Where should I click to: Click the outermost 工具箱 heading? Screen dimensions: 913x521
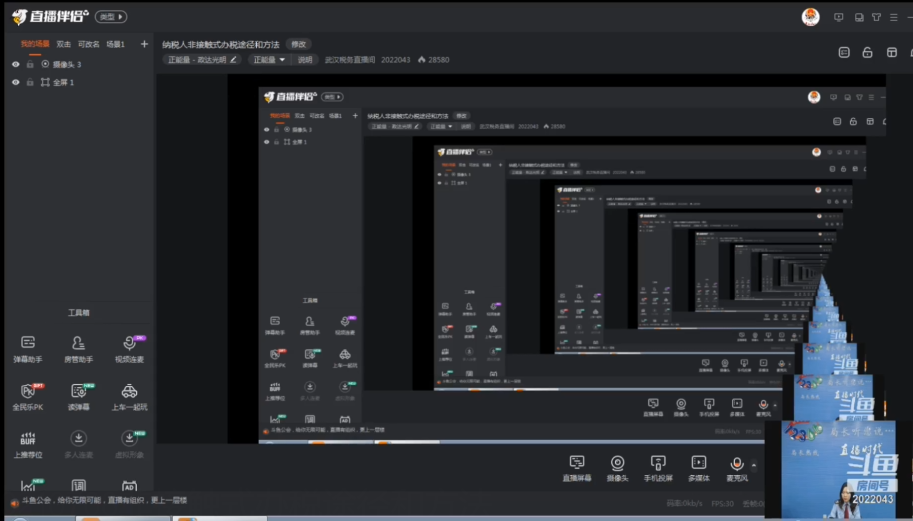(79, 313)
